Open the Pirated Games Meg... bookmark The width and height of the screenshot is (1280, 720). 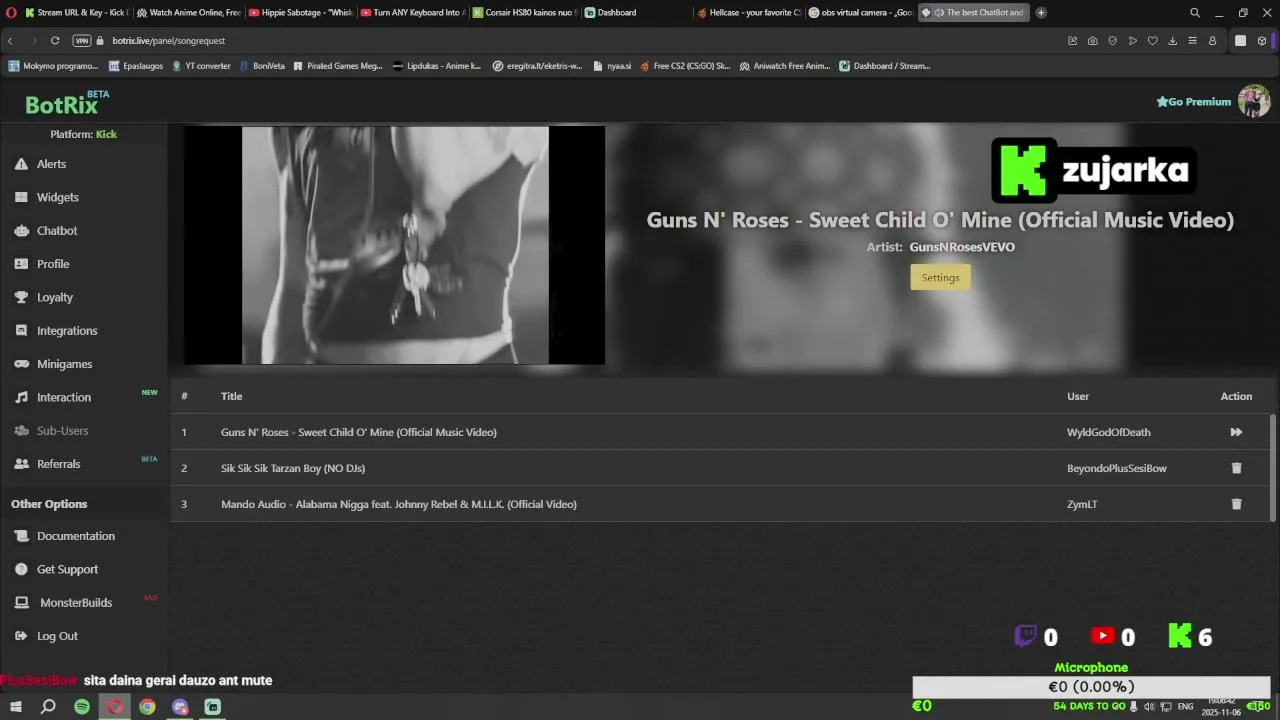337,66
